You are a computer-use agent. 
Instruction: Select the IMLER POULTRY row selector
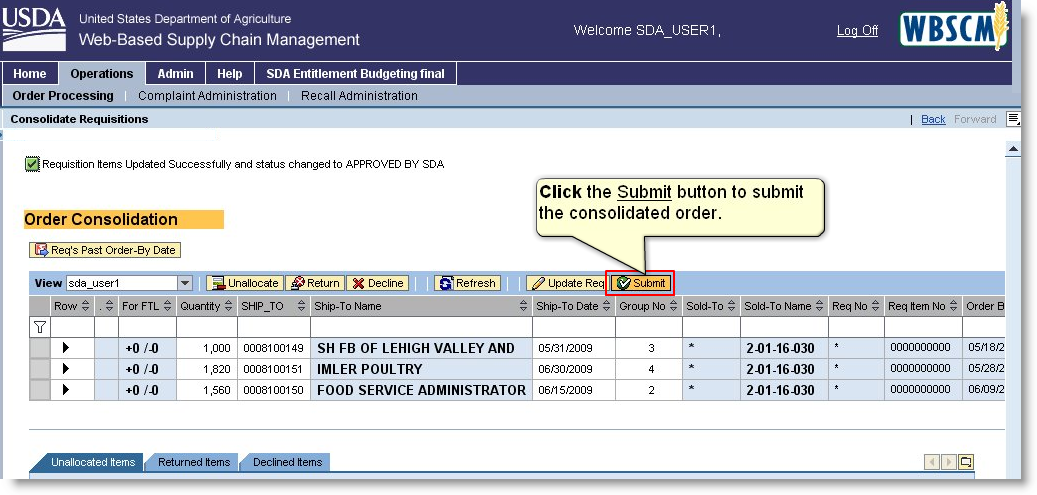[x=40, y=369]
